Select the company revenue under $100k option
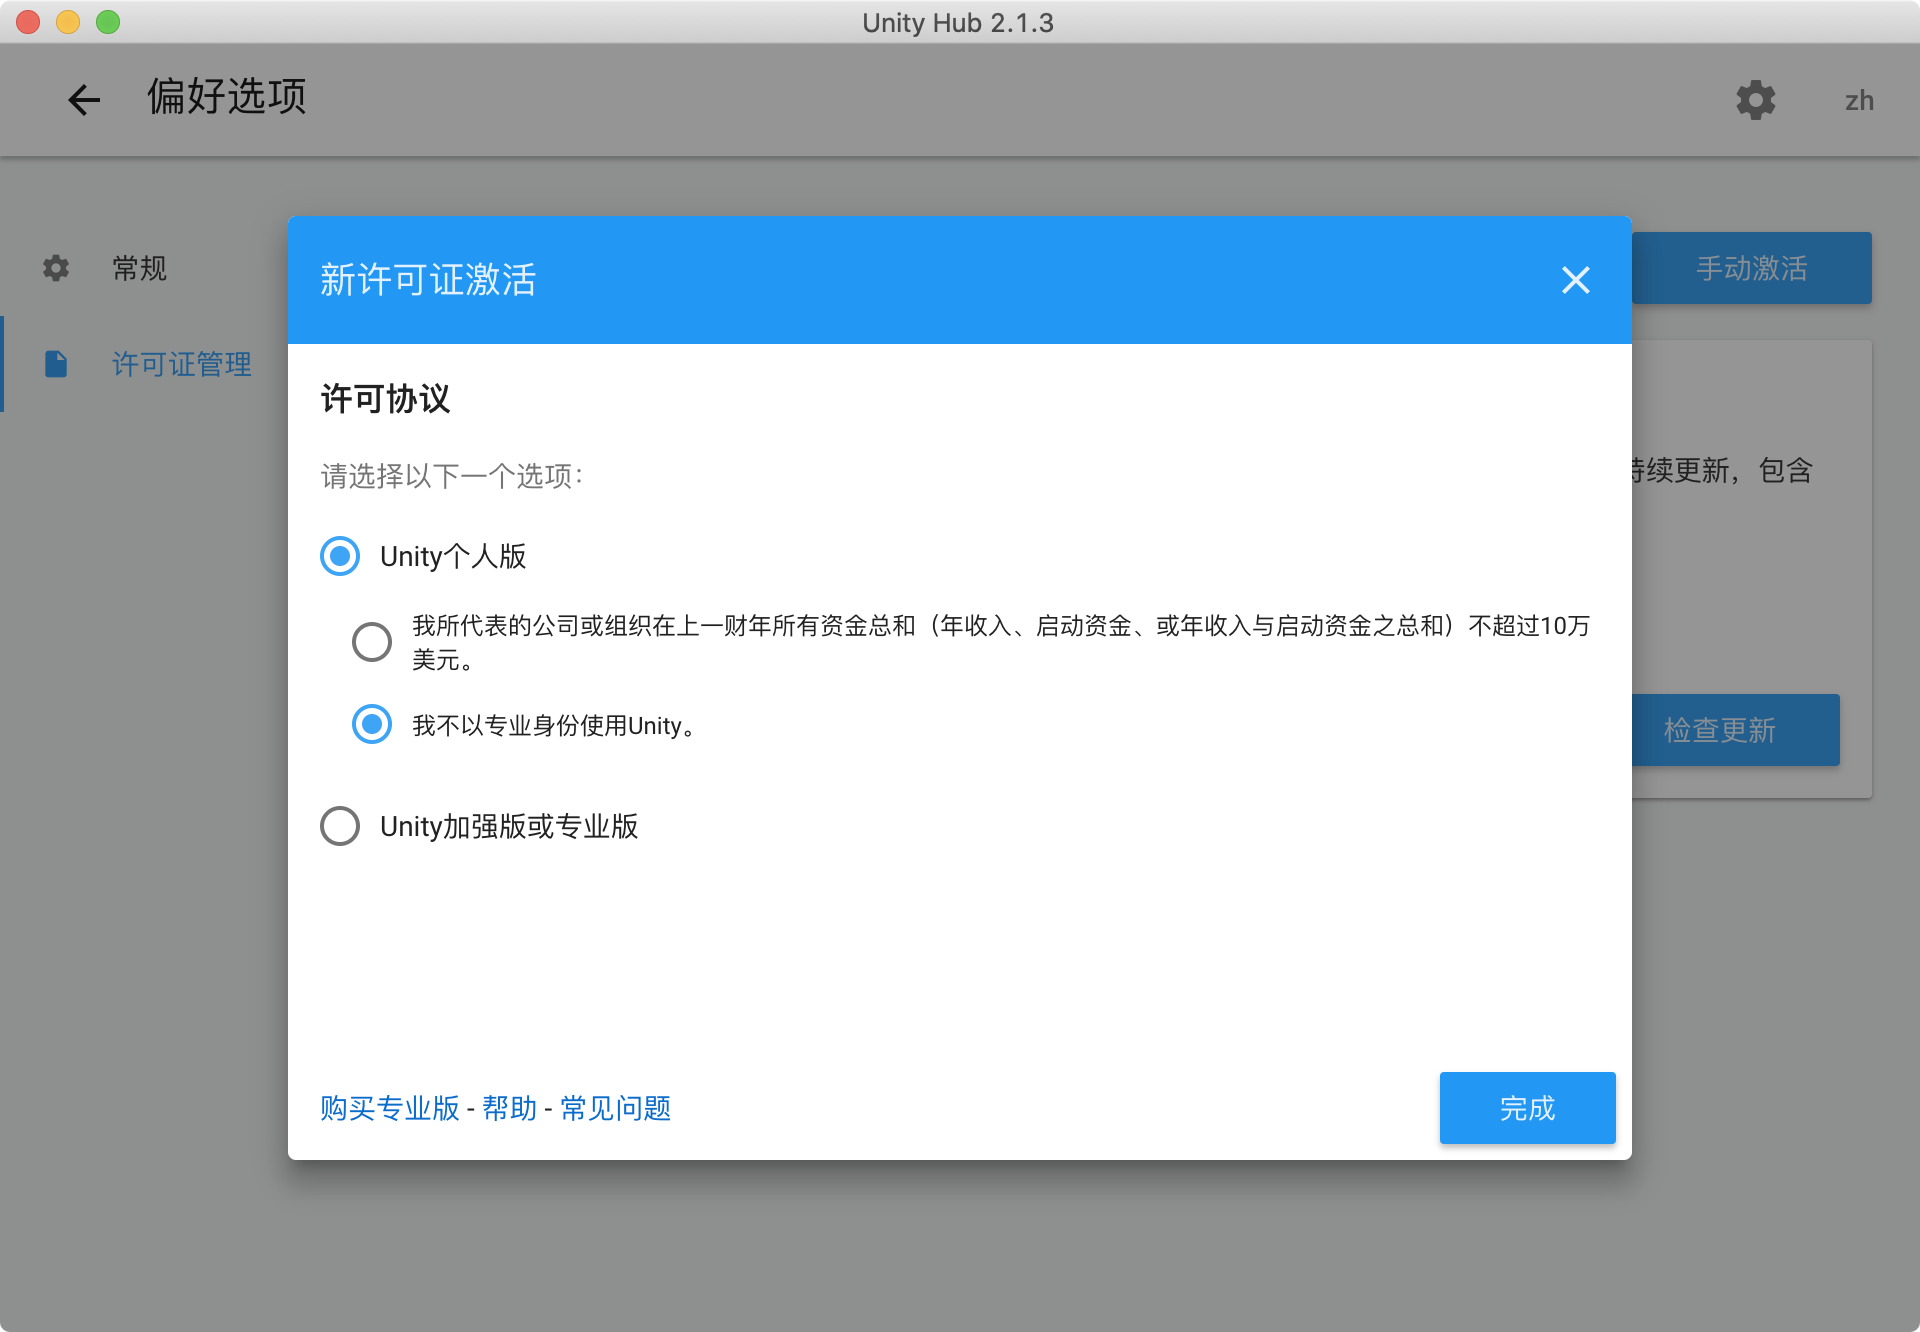The image size is (1920, 1332). coord(371,641)
